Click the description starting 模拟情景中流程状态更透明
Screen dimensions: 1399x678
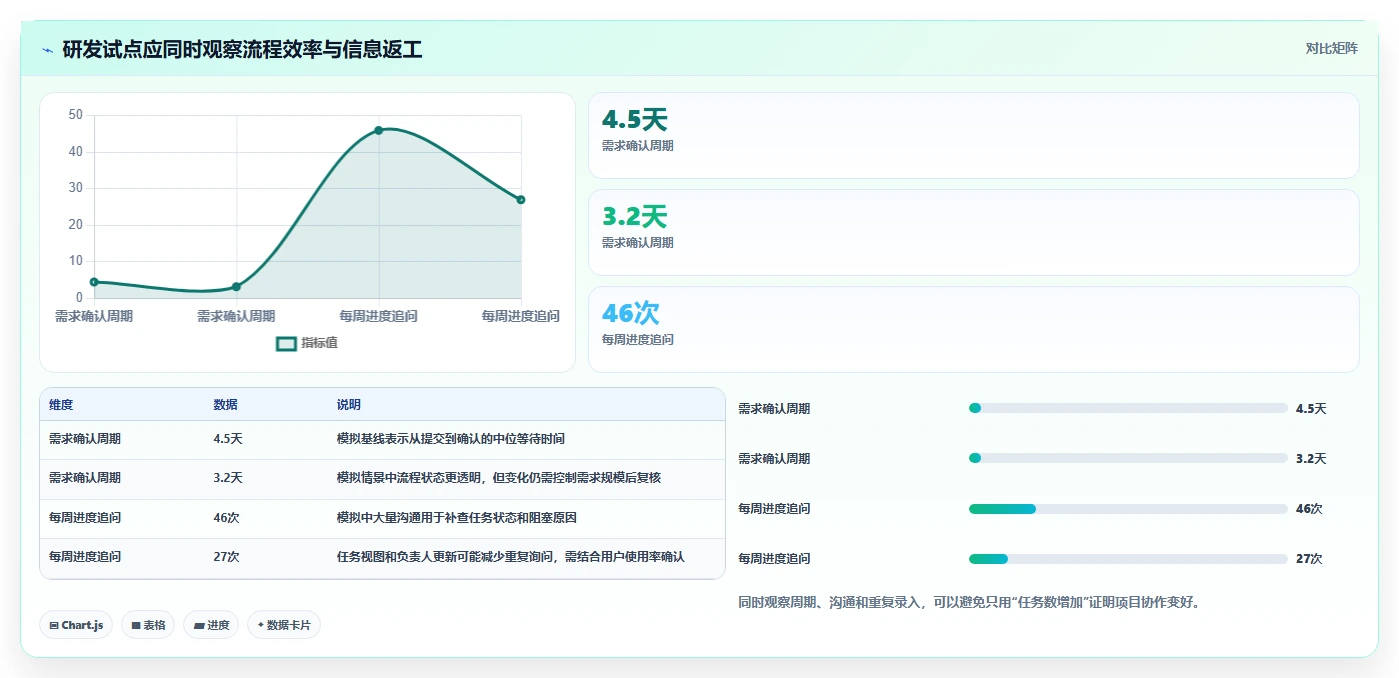(499, 478)
